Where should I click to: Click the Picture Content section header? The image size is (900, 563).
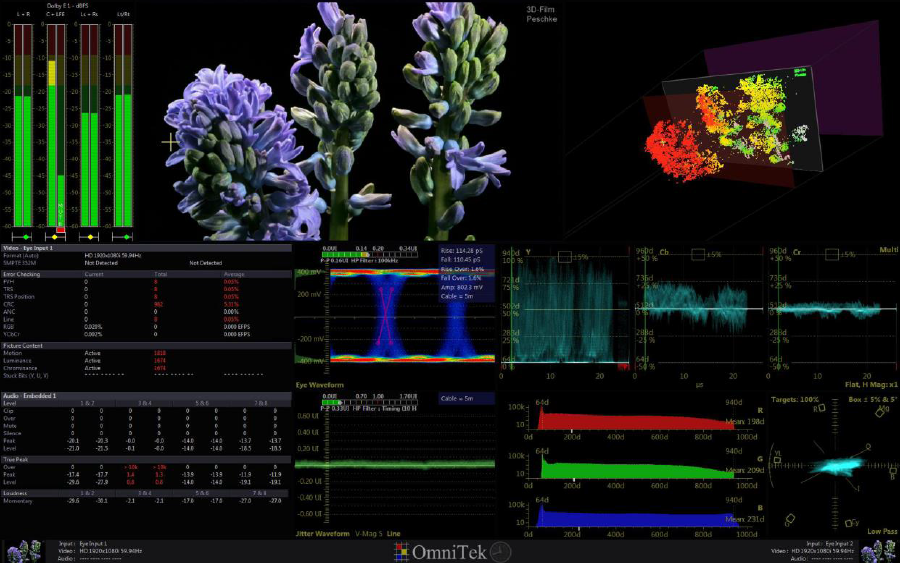pyautogui.click(x=147, y=345)
